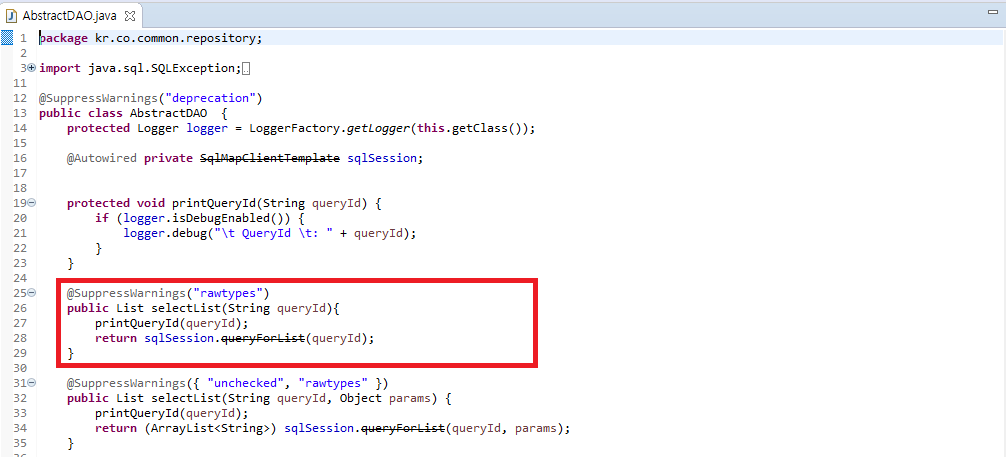The image size is (1006, 457).
Task: Click the @Autowired annotation on line 16
Action: point(101,159)
